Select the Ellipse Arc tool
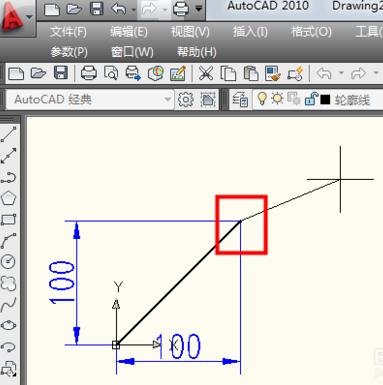The width and height of the screenshot is (383, 385). pyautogui.click(x=9, y=347)
